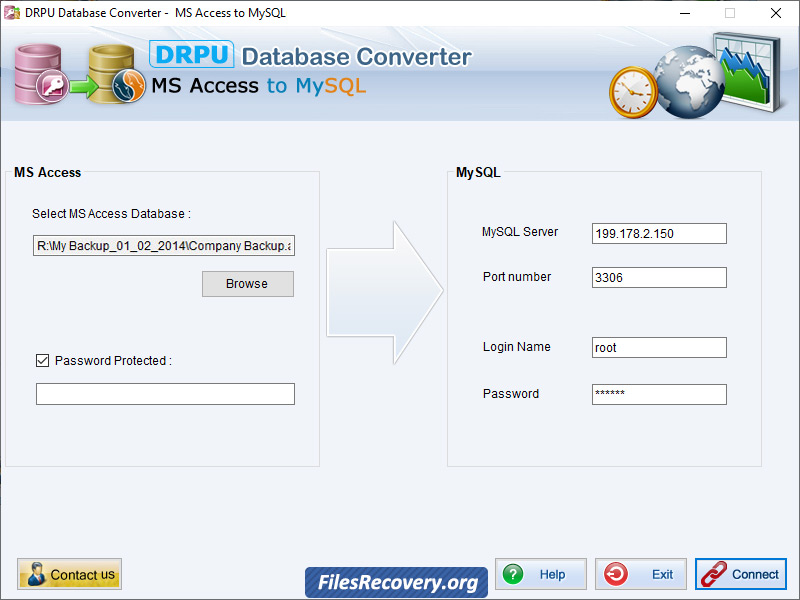Viewport: 800px width, 600px height.
Task: Click the Browse button
Action: (x=247, y=284)
